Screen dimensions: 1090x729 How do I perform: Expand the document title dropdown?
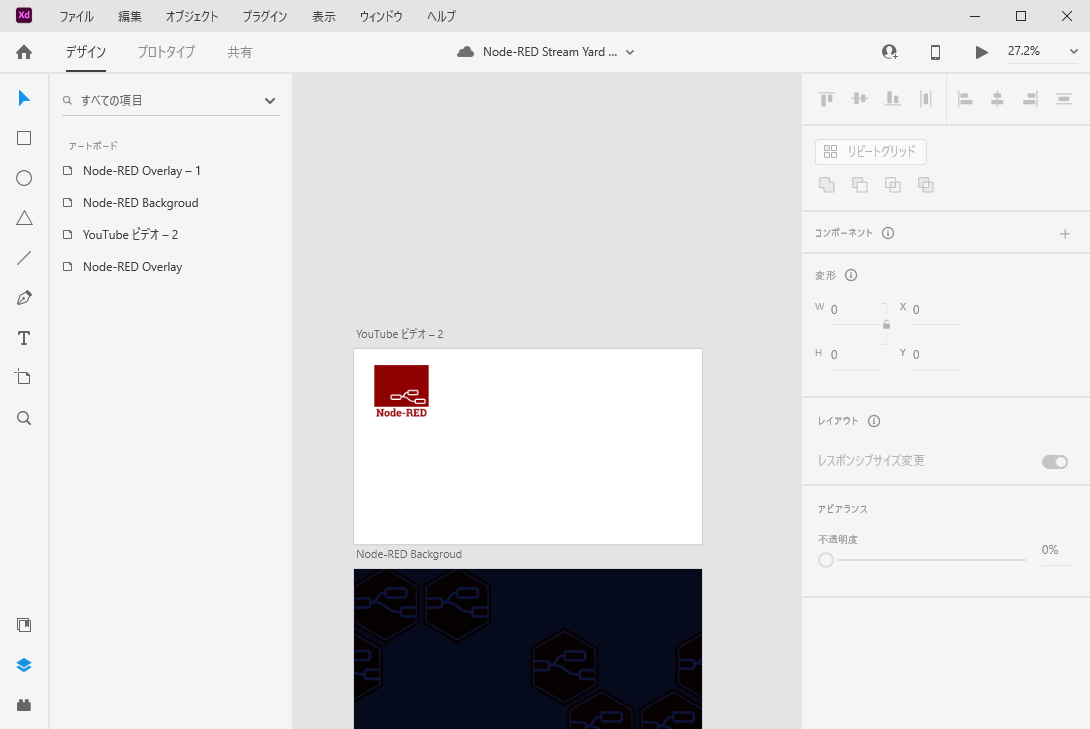(630, 52)
